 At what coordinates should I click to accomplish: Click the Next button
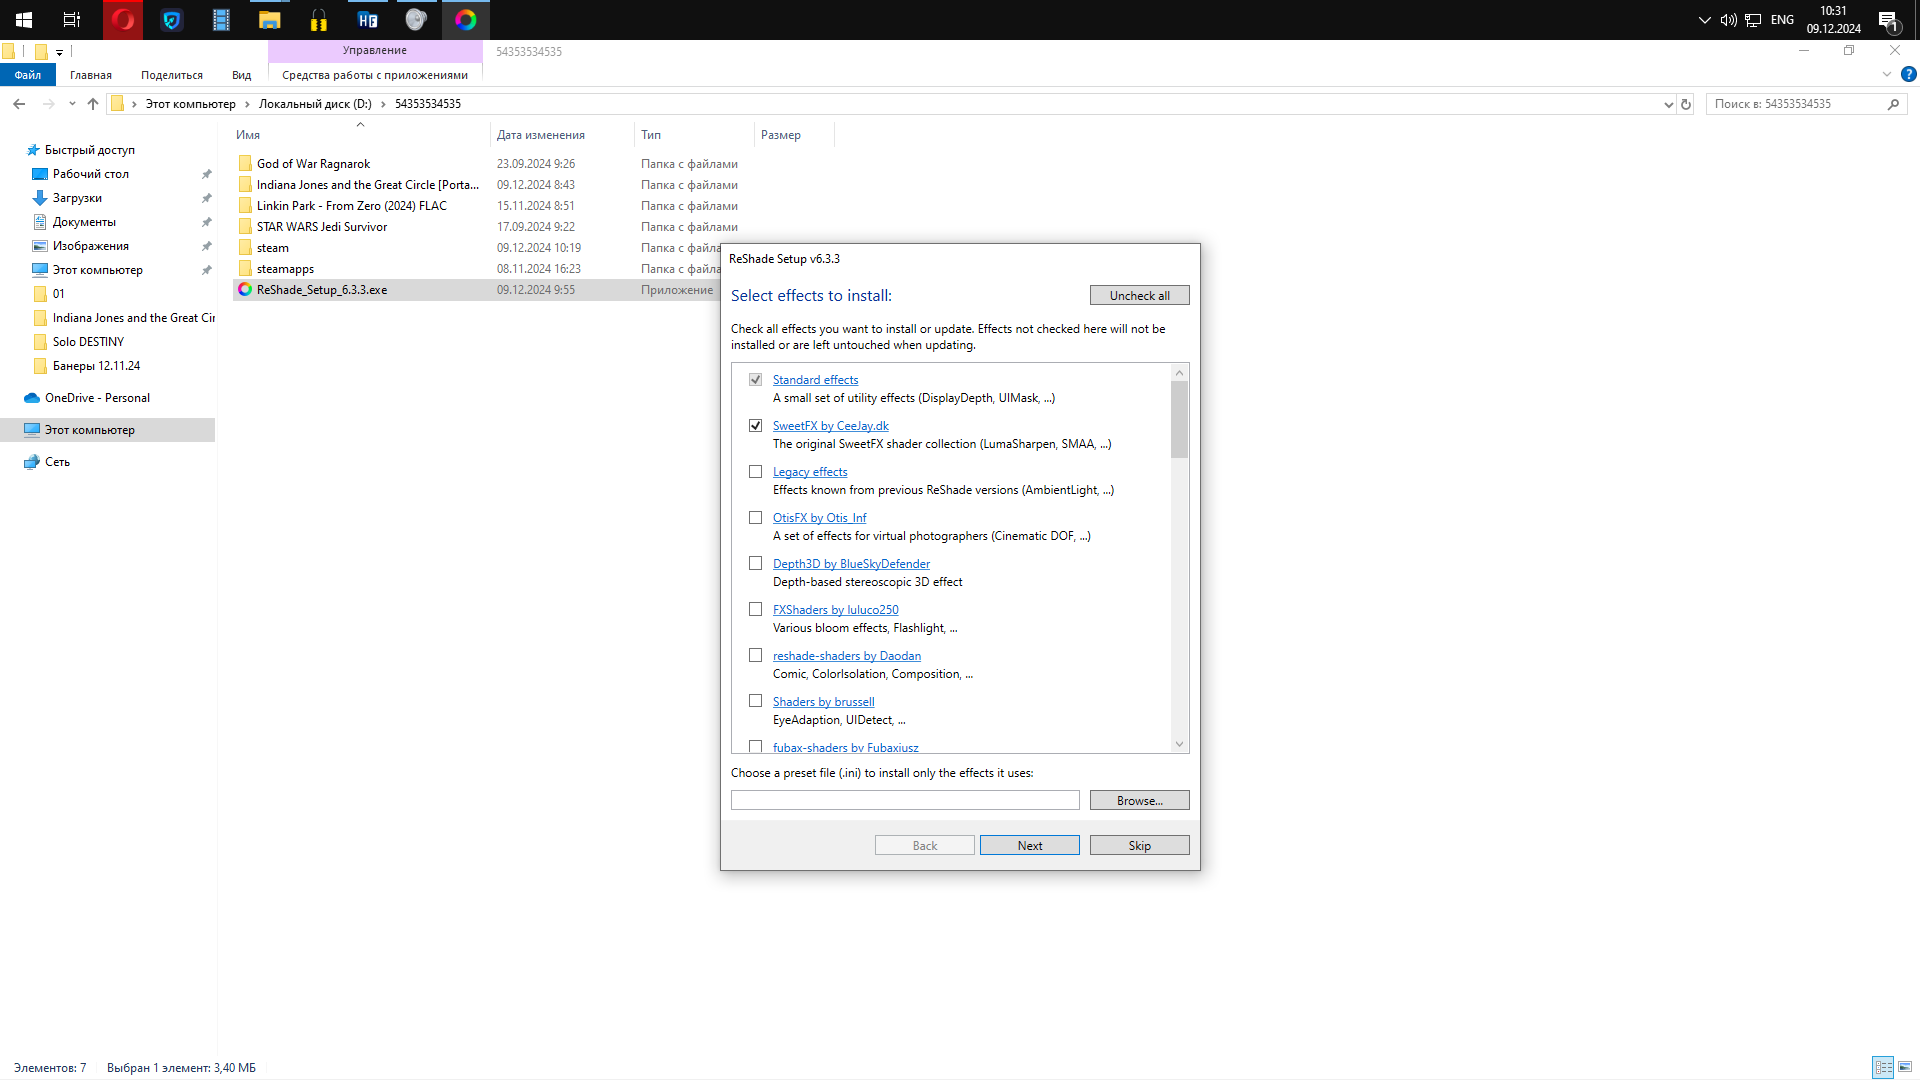pyautogui.click(x=1029, y=846)
